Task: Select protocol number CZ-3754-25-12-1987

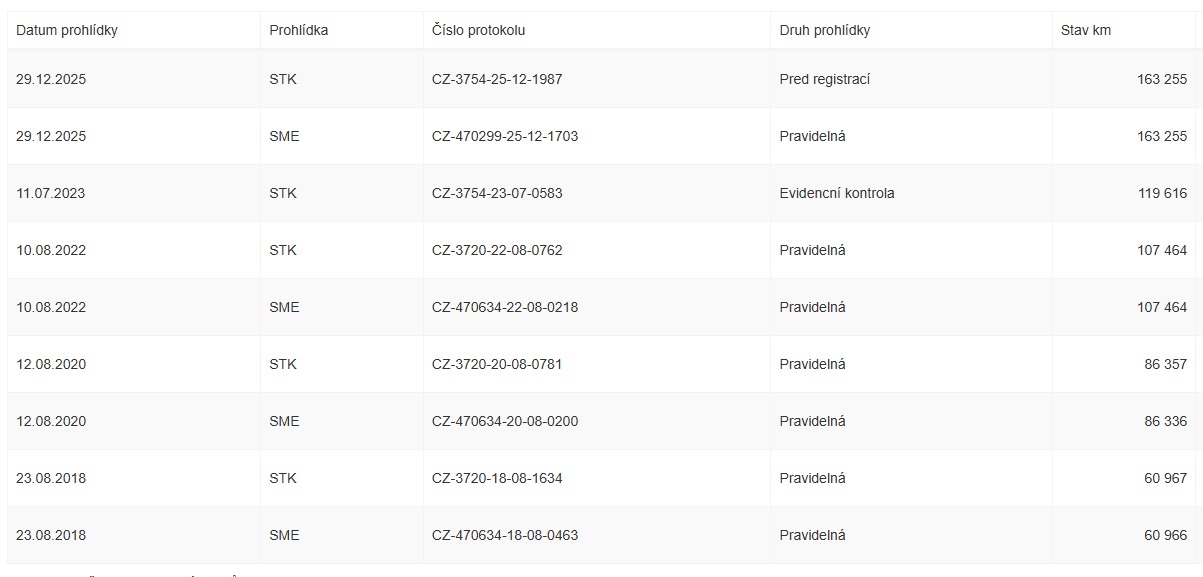Action: click(497, 79)
